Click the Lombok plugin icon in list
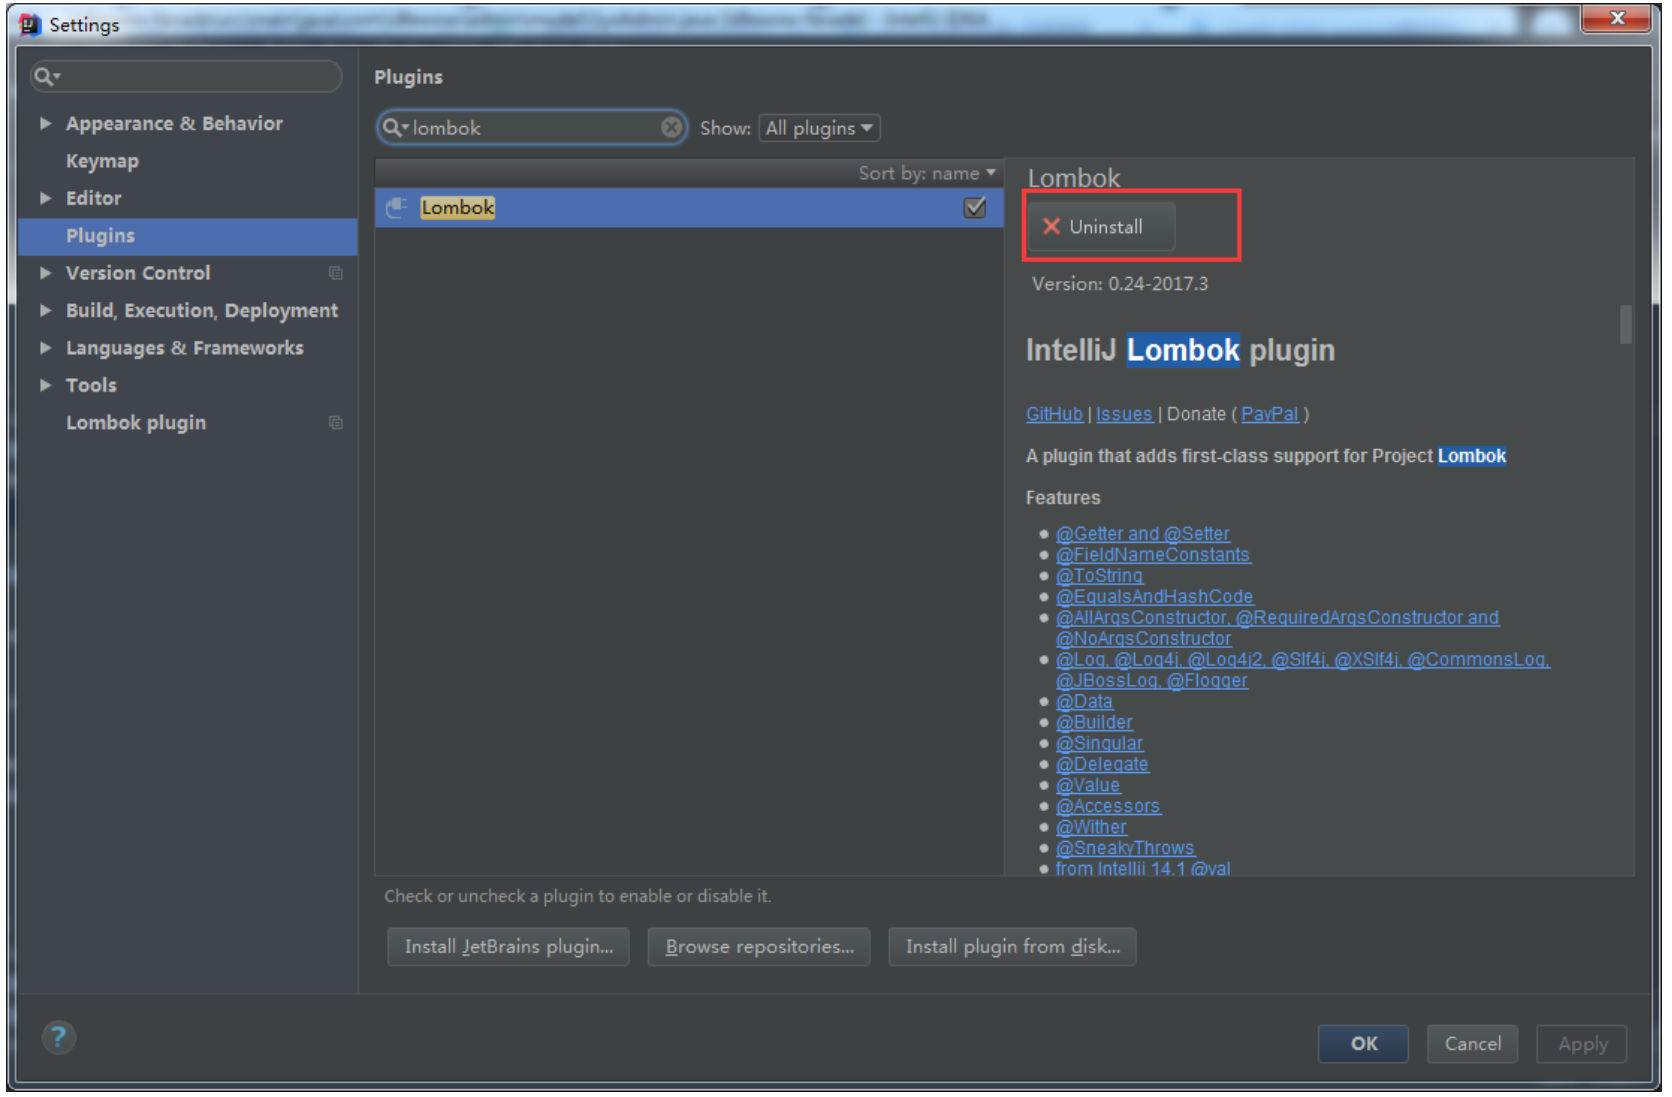 coord(396,207)
